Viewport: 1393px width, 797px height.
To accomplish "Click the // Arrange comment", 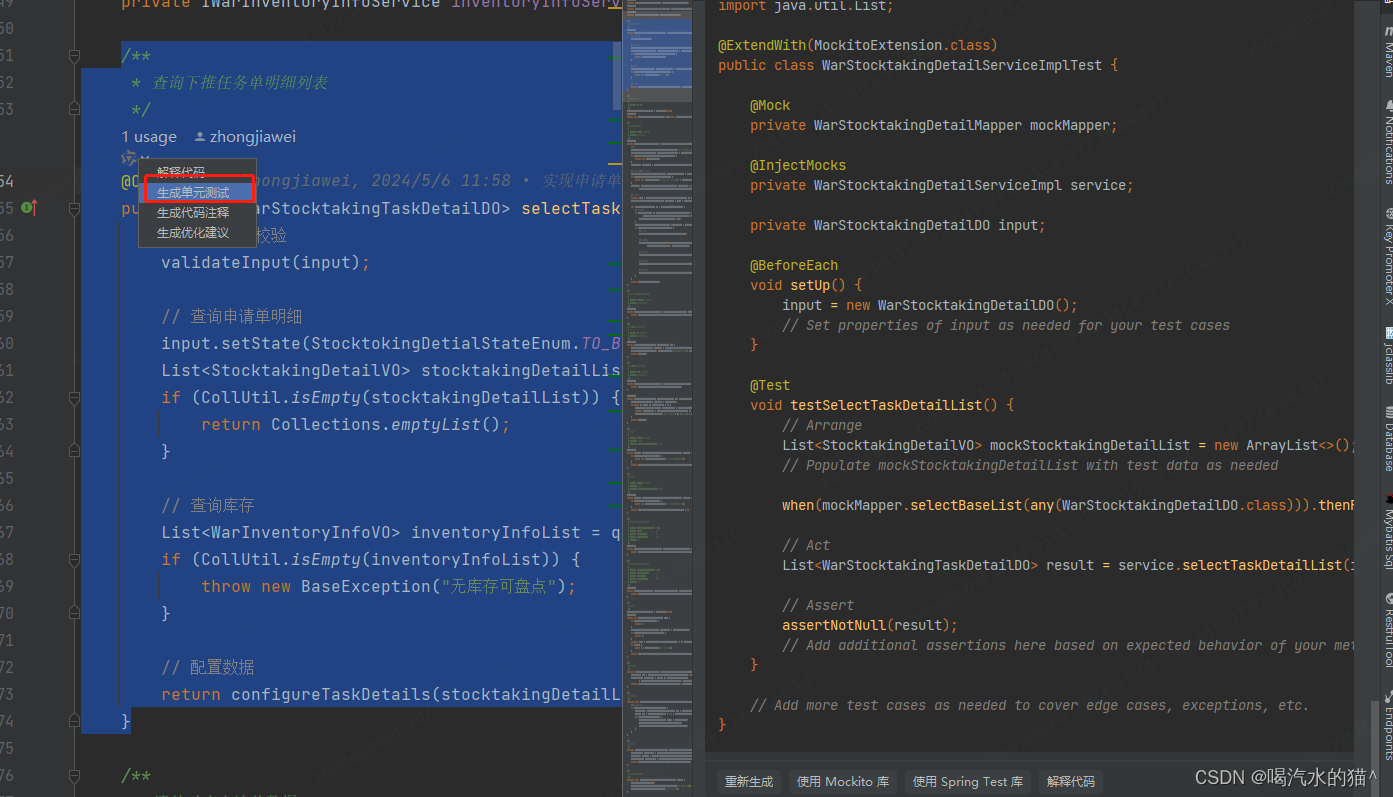I will click(x=822, y=425).
